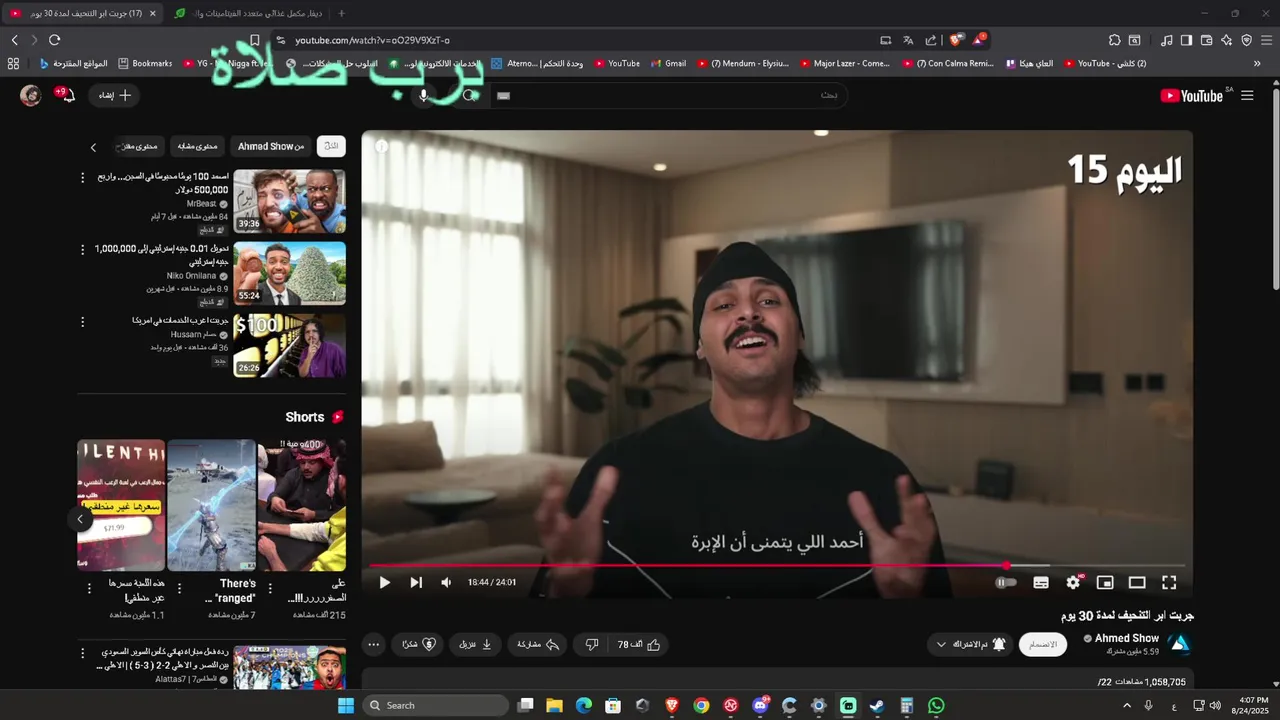Viewport: 1280px width, 720px height.
Task: Open the 'Major Lazer - Come...' bookmark
Action: (844, 63)
